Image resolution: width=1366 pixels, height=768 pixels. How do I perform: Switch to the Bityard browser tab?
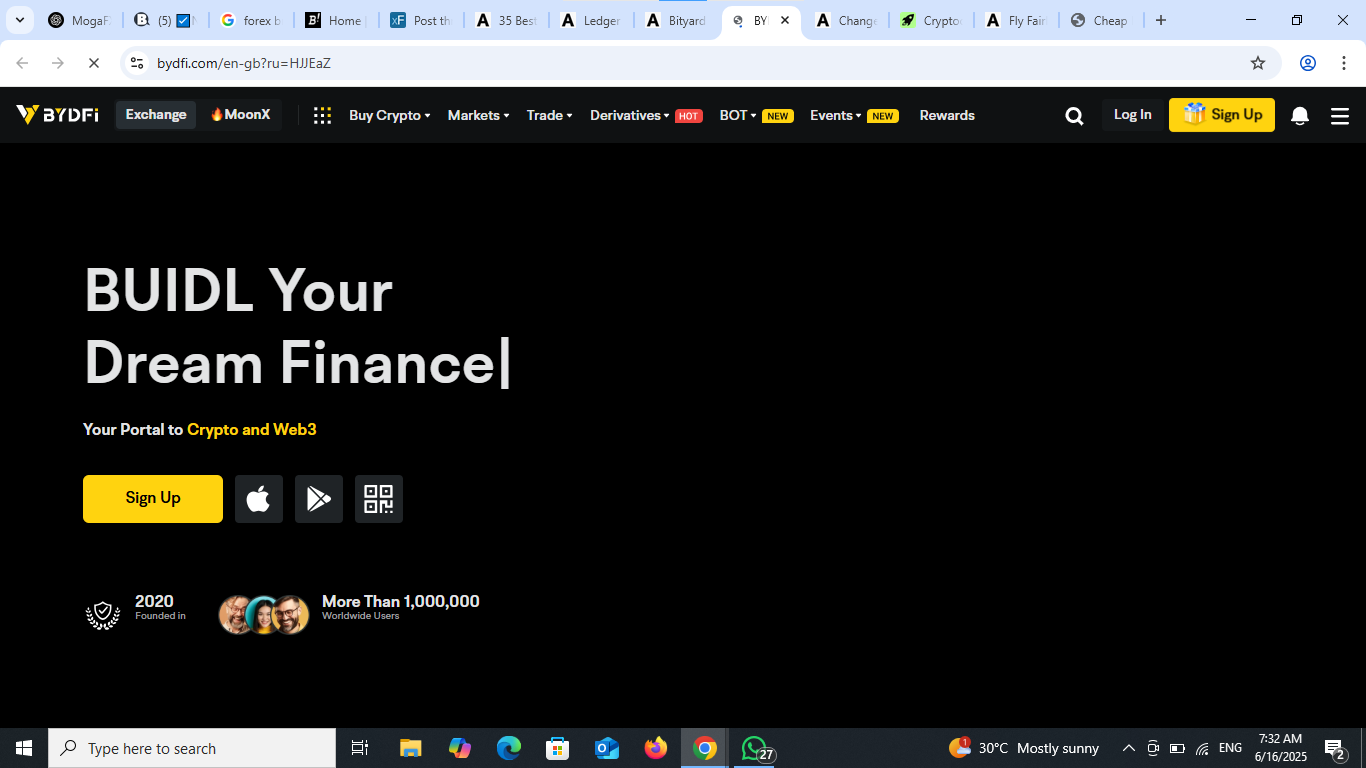click(x=677, y=20)
